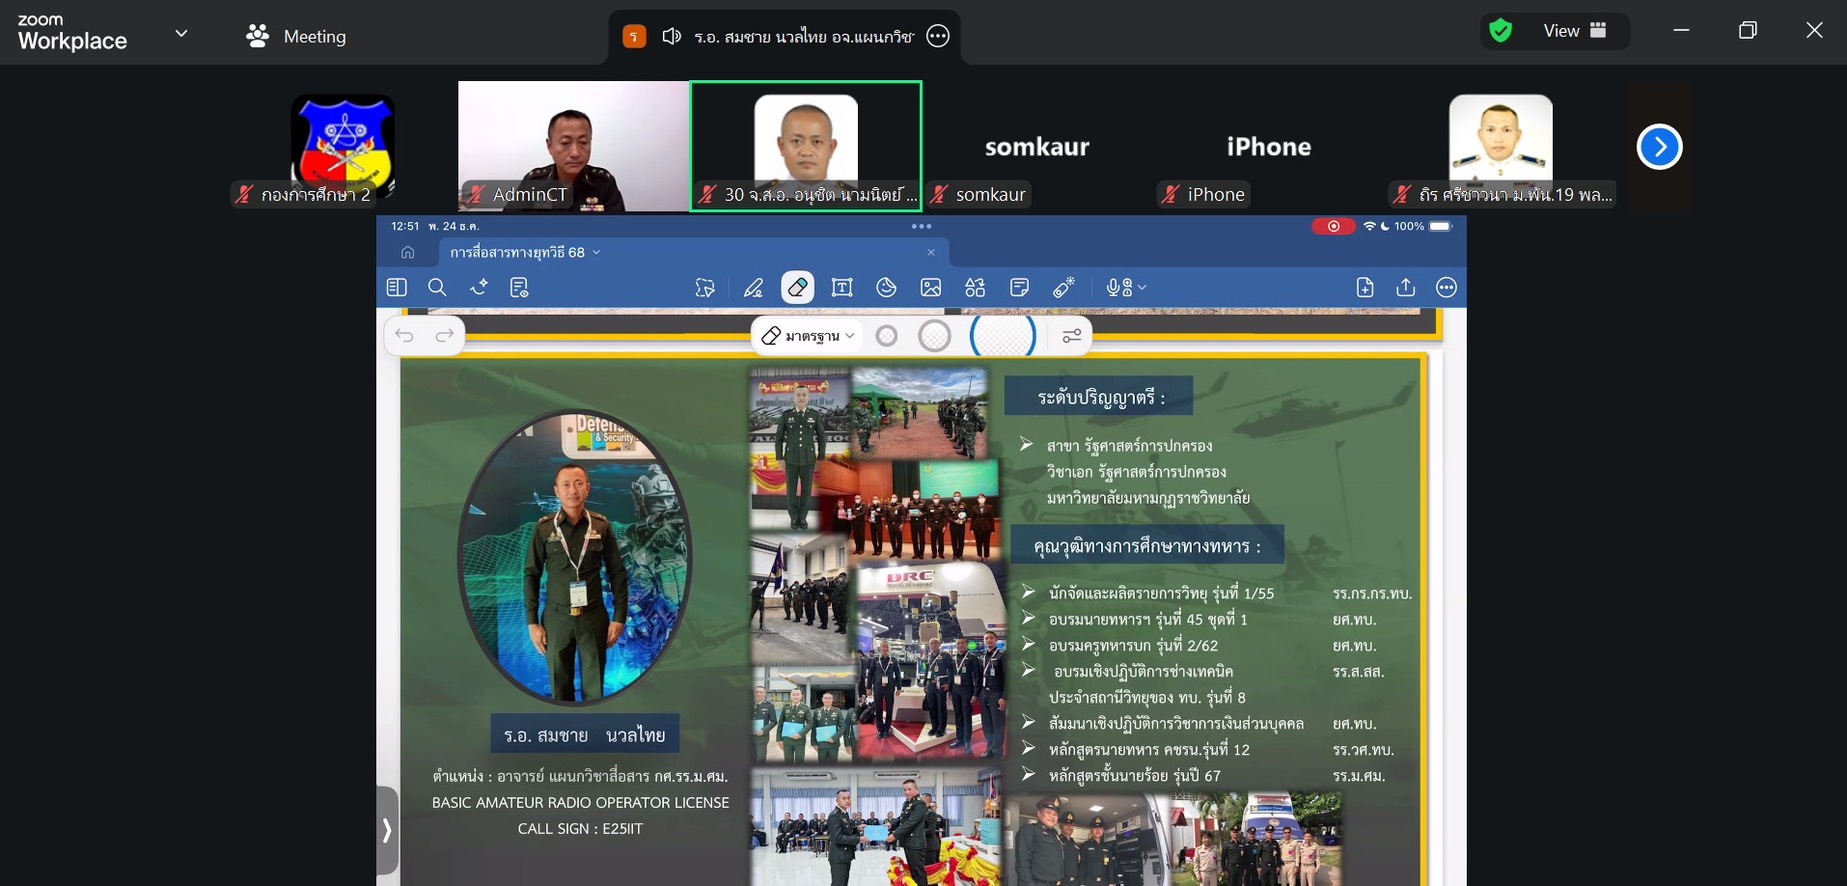The image size is (1847, 886).
Task: Select the eraser tool
Action: 797,288
